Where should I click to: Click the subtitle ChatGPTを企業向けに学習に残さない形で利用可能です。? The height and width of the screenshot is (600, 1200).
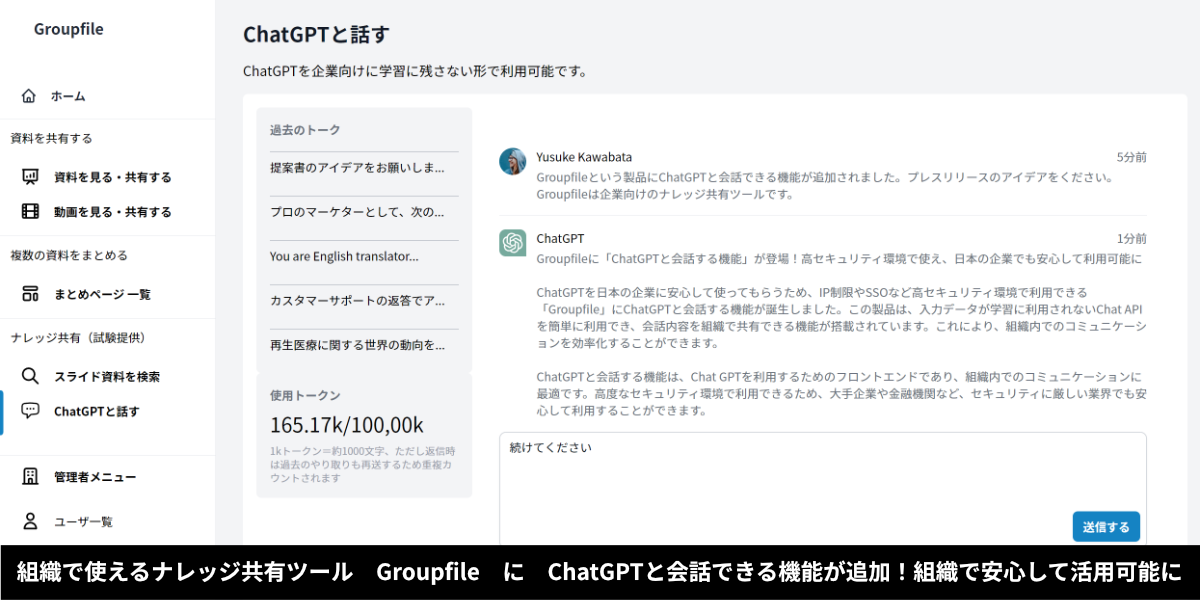click(415, 71)
